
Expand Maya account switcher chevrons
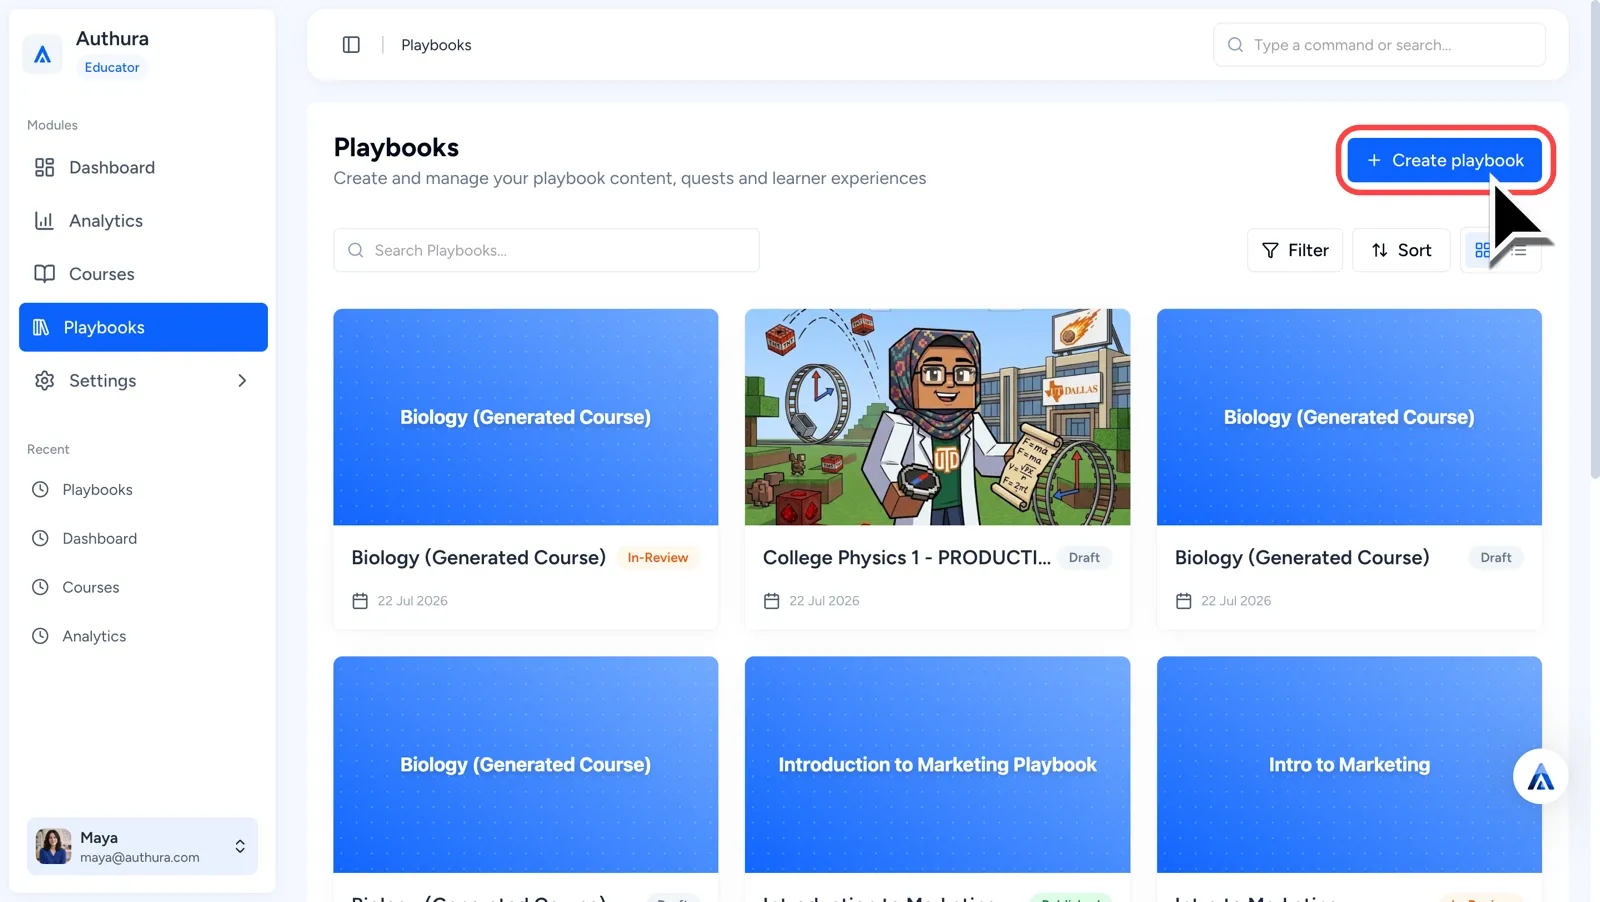(240, 846)
